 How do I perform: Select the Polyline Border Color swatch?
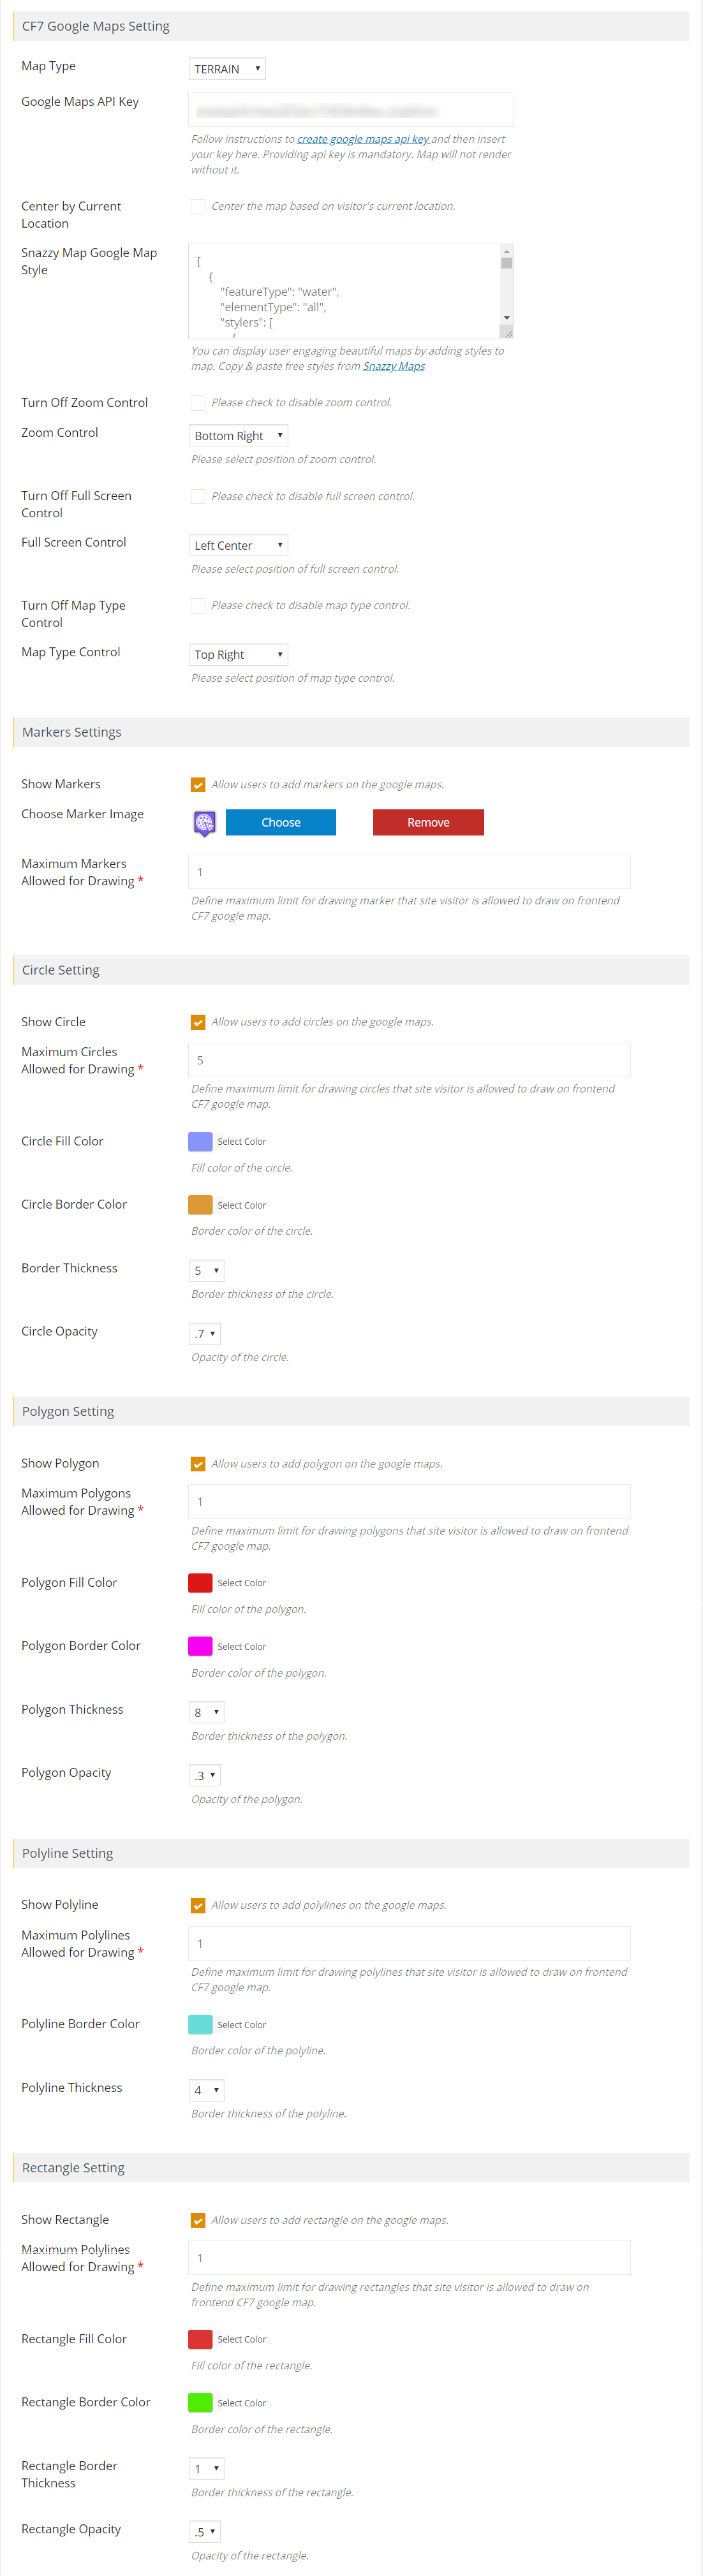pos(200,2024)
